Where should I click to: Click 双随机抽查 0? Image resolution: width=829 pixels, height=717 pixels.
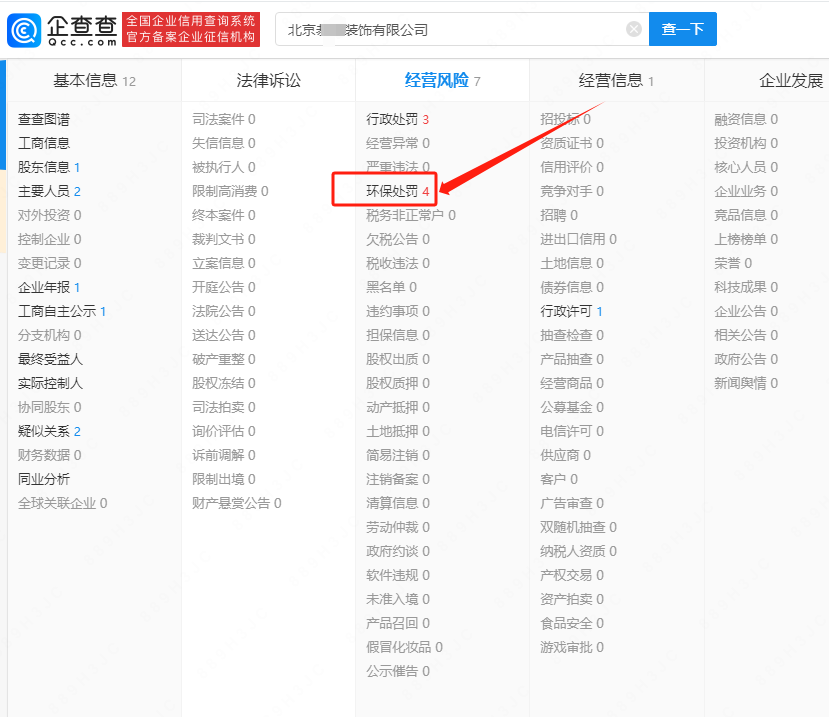coord(578,528)
